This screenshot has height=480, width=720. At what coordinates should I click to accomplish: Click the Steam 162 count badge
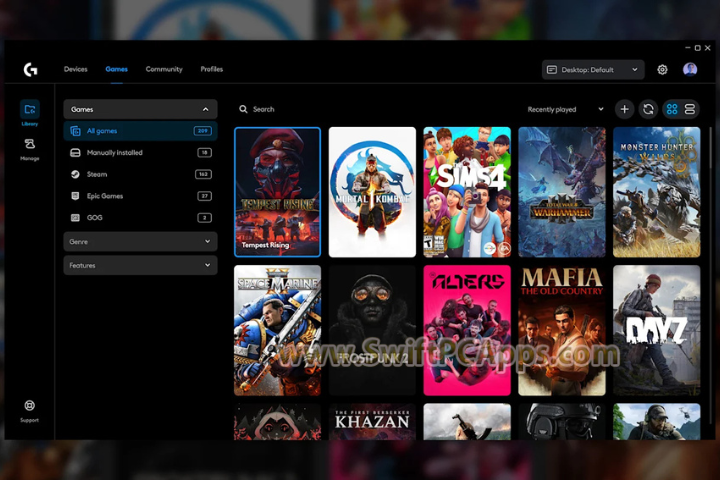point(203,174)
